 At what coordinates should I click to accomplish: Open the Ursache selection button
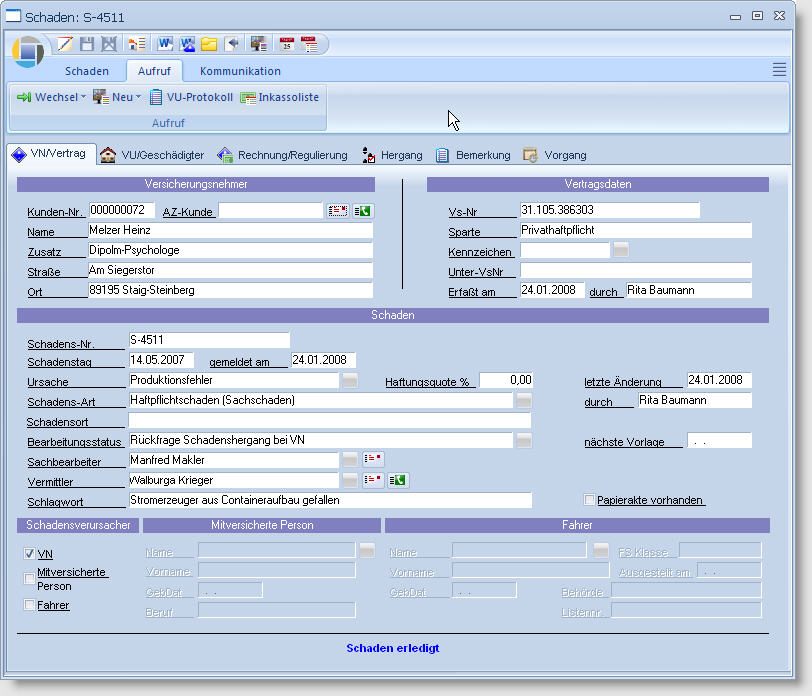pyautogui.click(x=350, y=381)
